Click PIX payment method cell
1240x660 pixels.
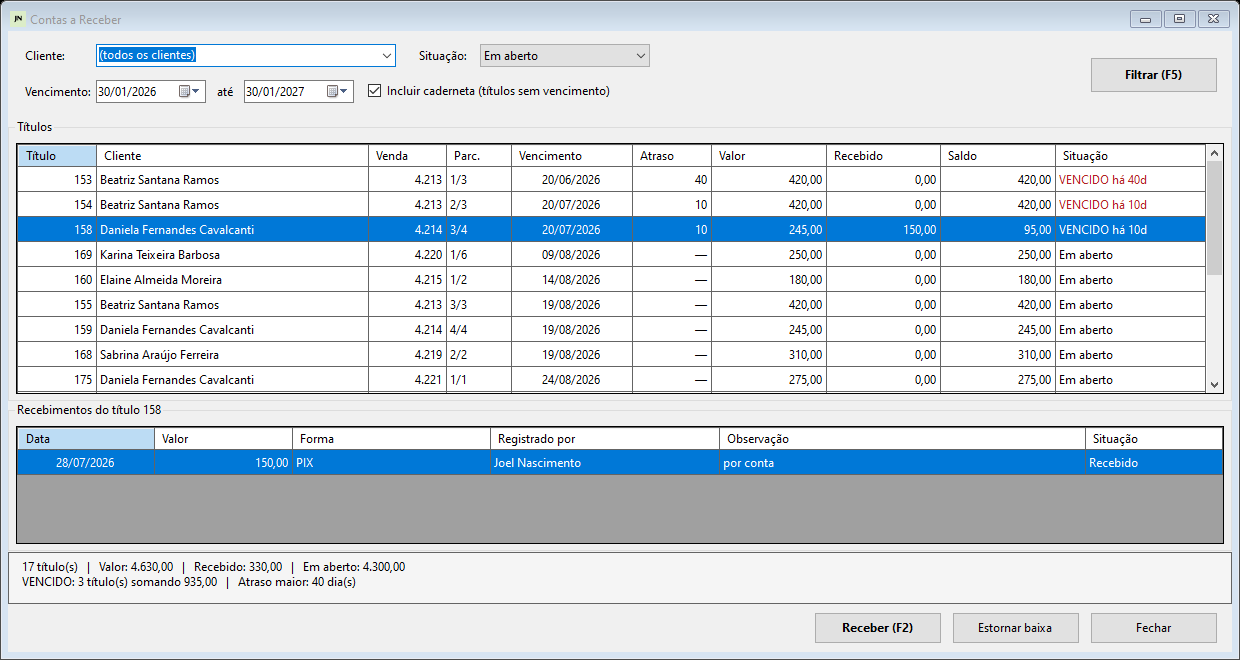coord(392,463)
